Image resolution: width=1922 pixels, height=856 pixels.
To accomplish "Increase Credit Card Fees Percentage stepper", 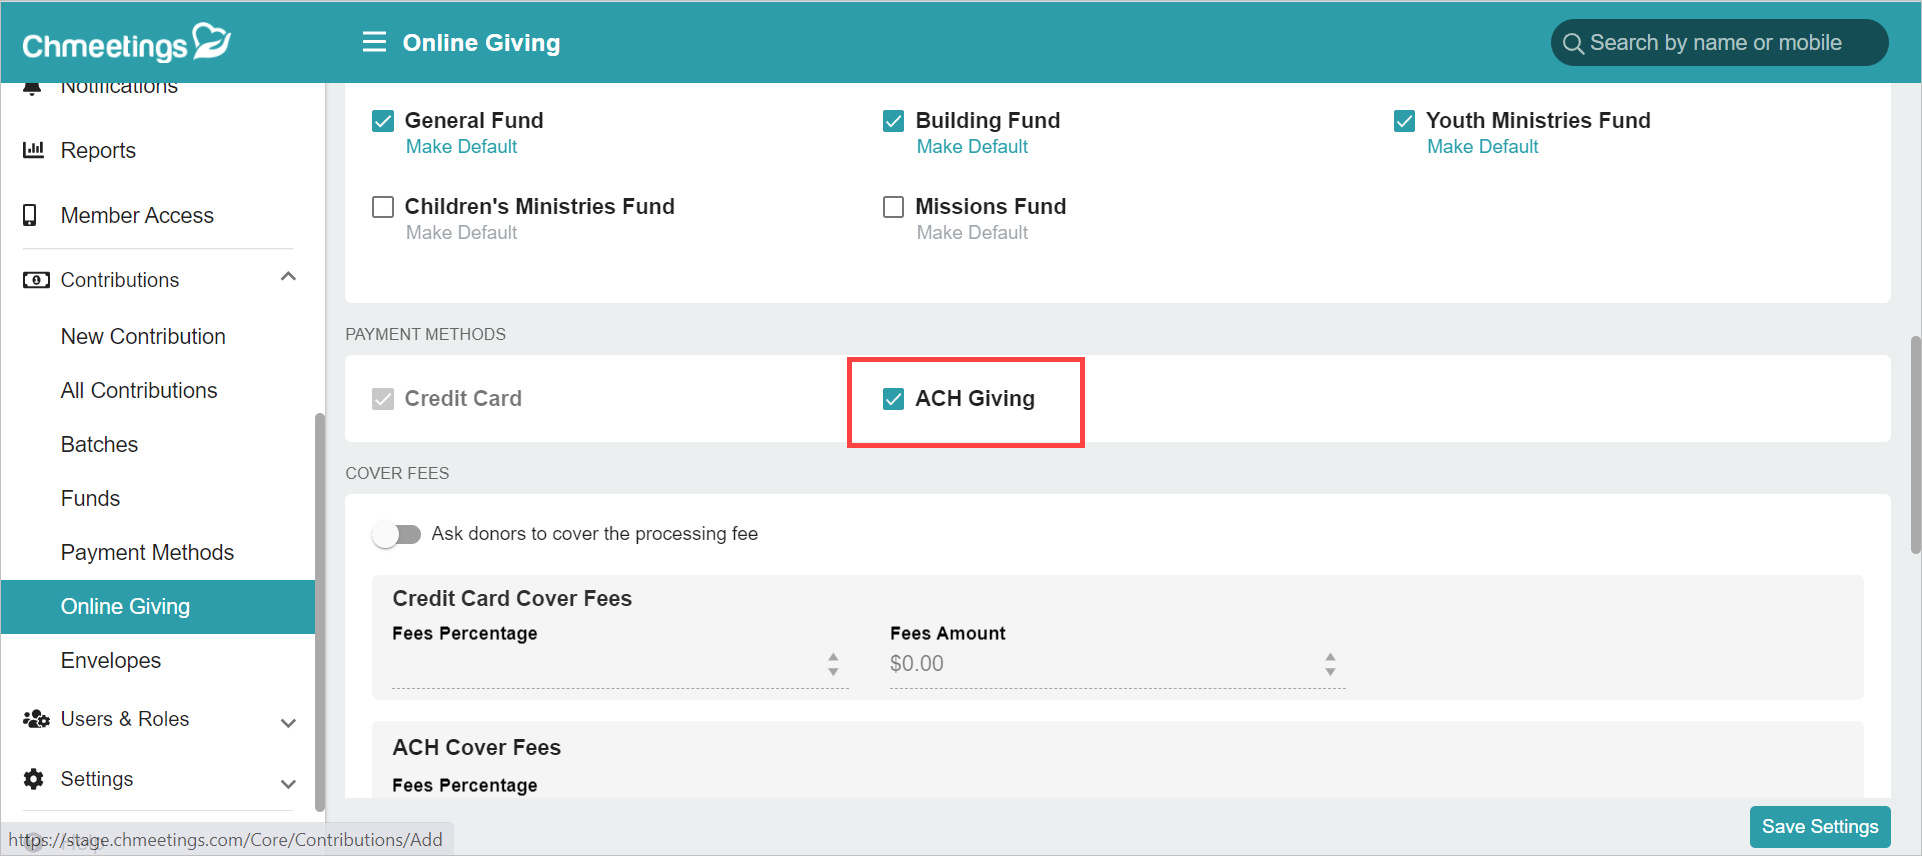I will [x=833, y=657].
